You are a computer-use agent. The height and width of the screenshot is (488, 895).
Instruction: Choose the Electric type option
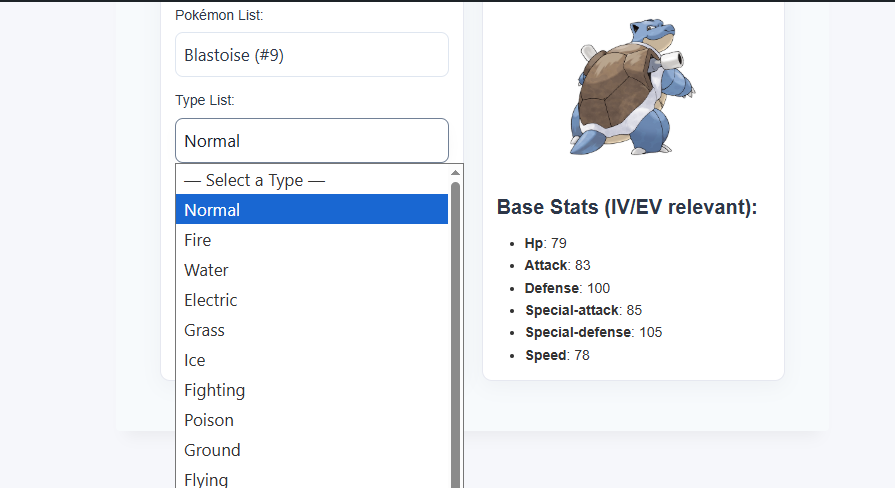click(311, 300)
